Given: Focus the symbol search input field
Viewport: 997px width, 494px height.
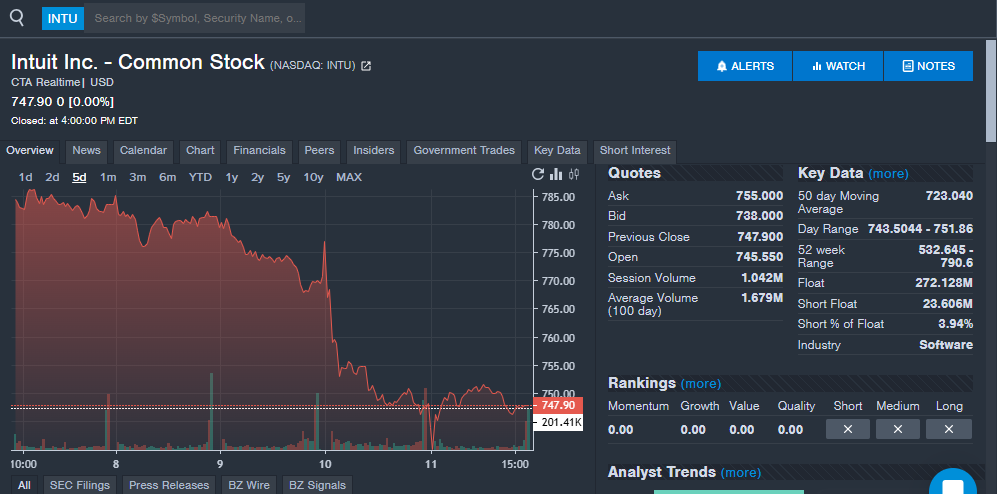Looking at the screenshot, I should pyautogui.click(x=195, y=18).
